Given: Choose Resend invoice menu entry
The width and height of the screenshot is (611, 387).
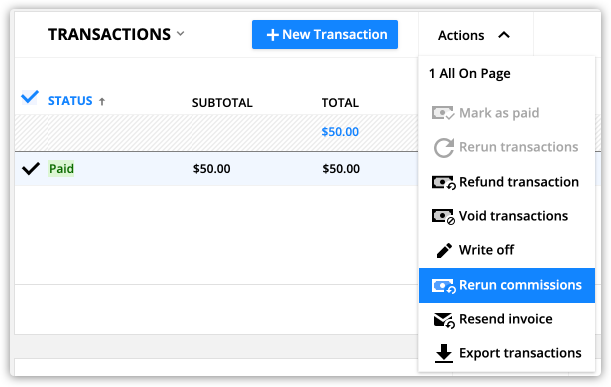Looking at the screenshot, I should [507, 319].
